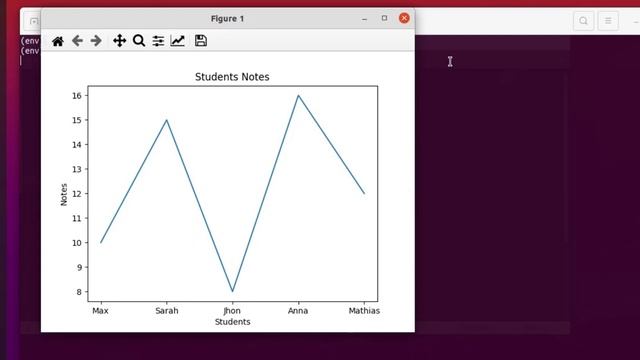Image resolution: width=640 pixels, height=360 pixels.
Task: Open the terminal hamburger menu
Action: 608,21
